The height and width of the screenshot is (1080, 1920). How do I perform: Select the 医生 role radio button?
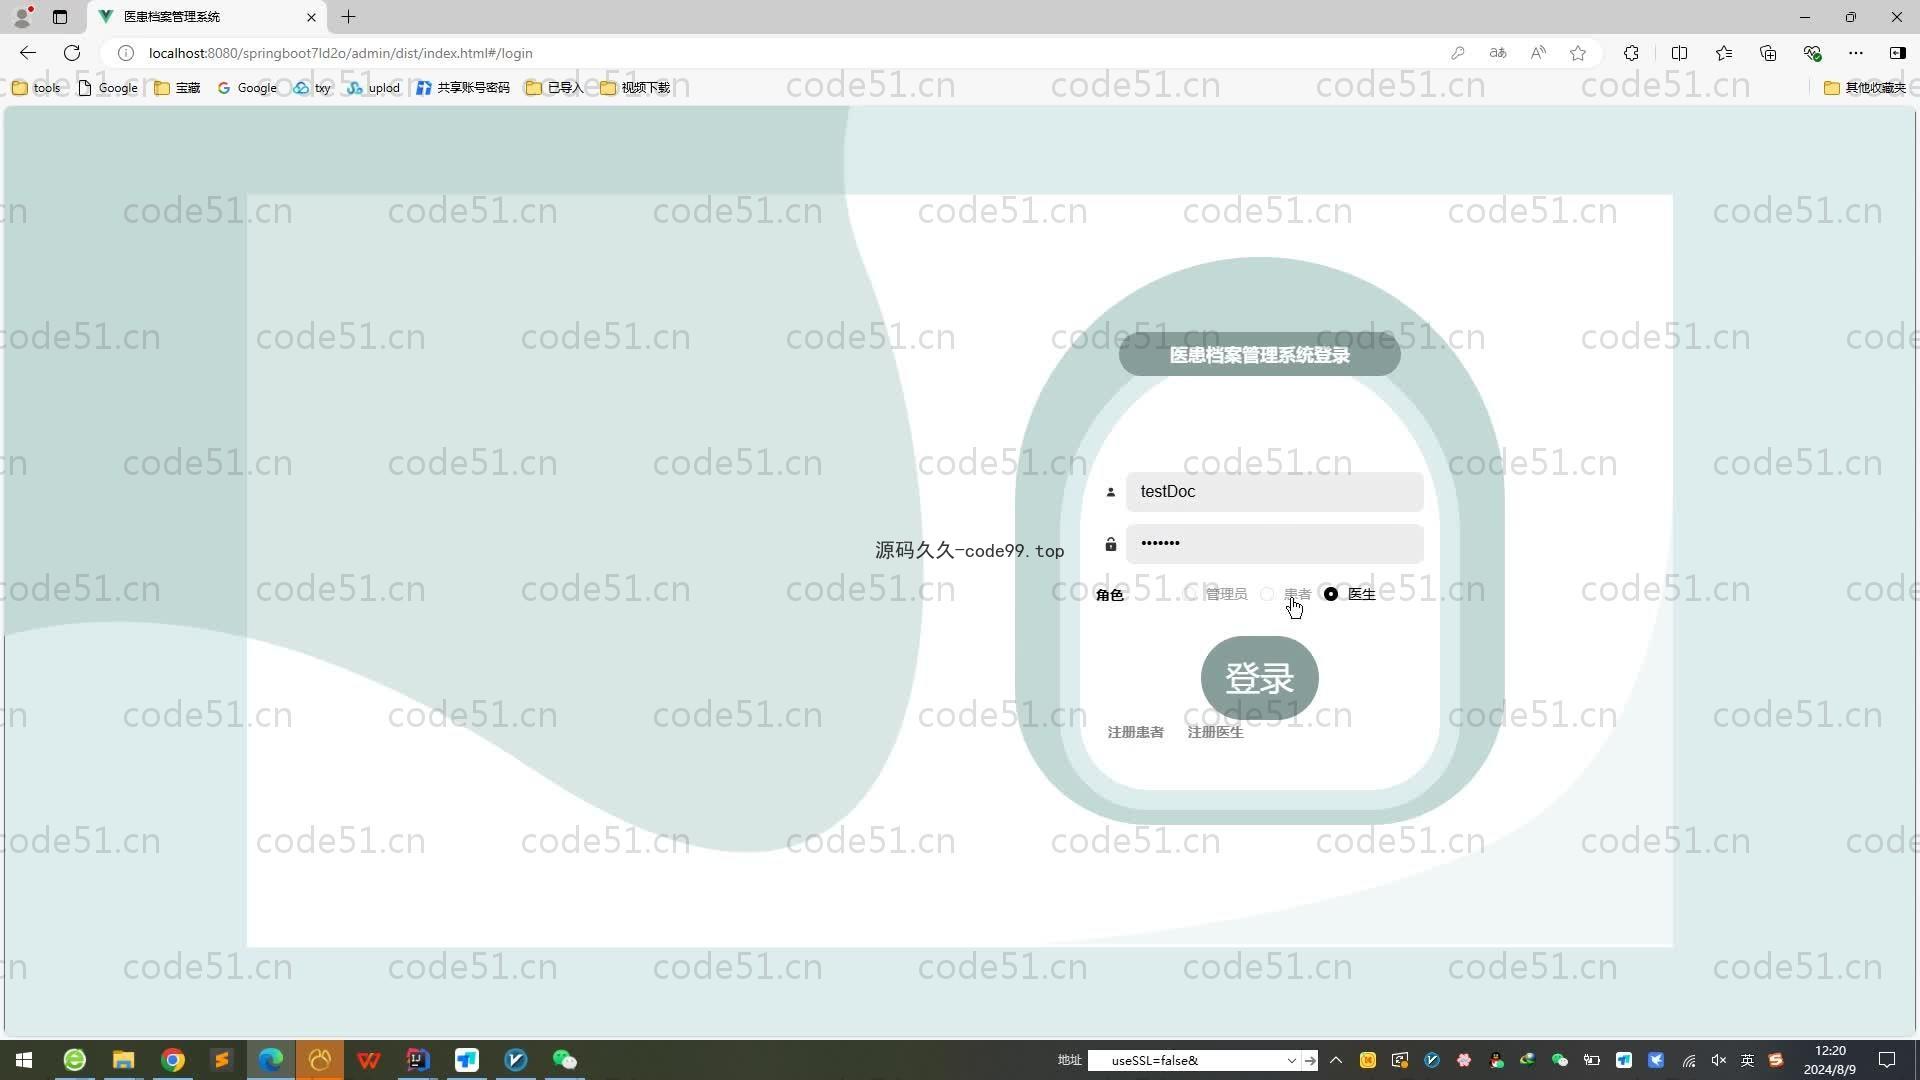[x=1331, y=594]
